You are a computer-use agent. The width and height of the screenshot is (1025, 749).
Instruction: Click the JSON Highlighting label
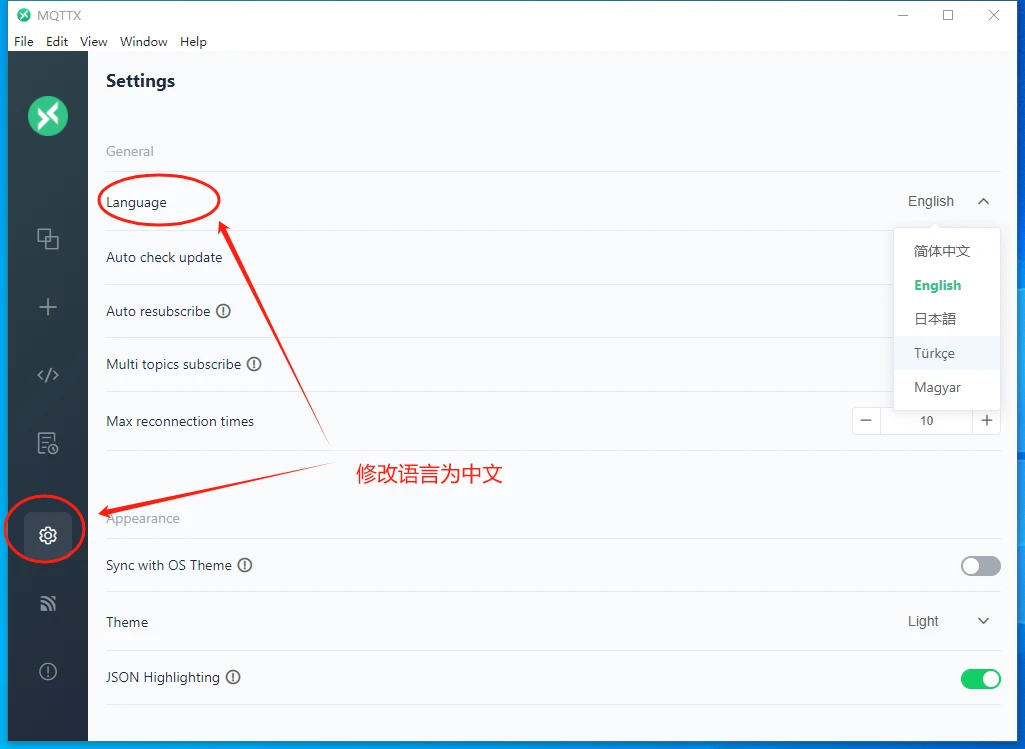click(163, 677)
